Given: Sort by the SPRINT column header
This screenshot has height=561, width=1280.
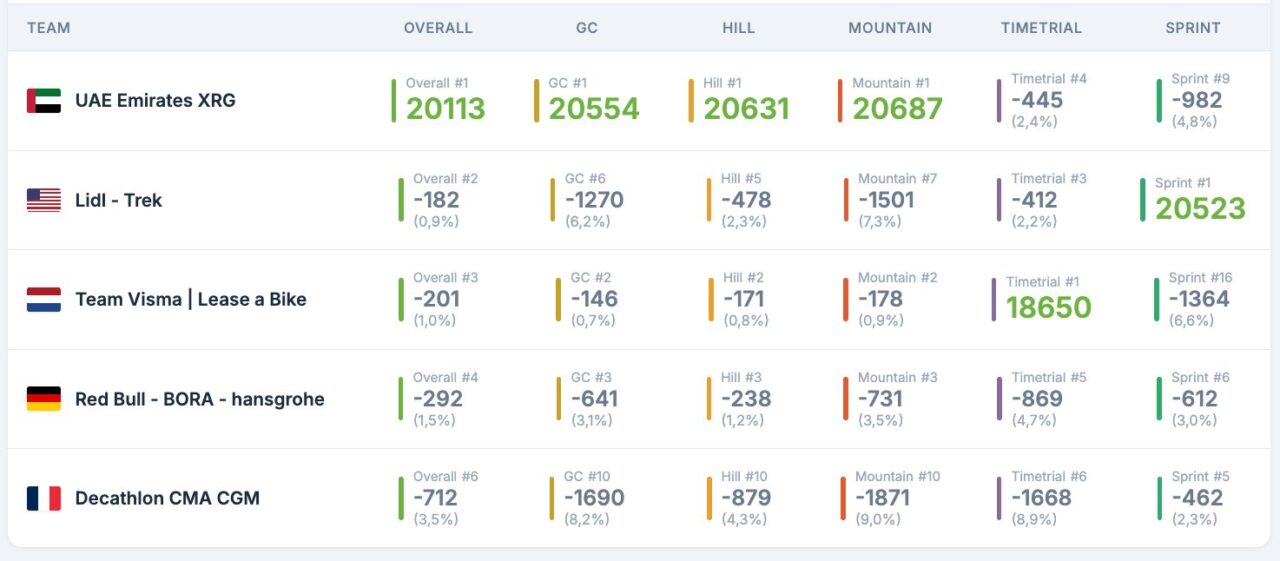Looking at the screenshot, I should (x=1193, y=28).
